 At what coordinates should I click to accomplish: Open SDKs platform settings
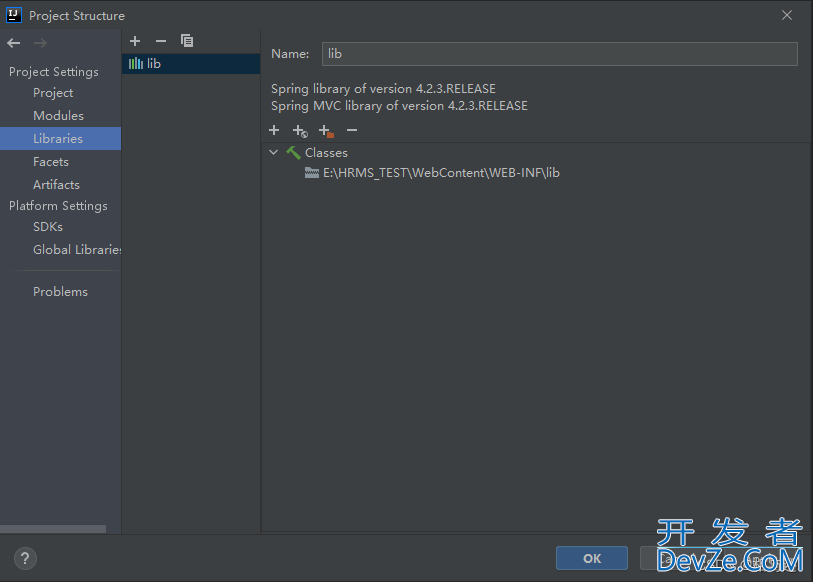[48, 227]
